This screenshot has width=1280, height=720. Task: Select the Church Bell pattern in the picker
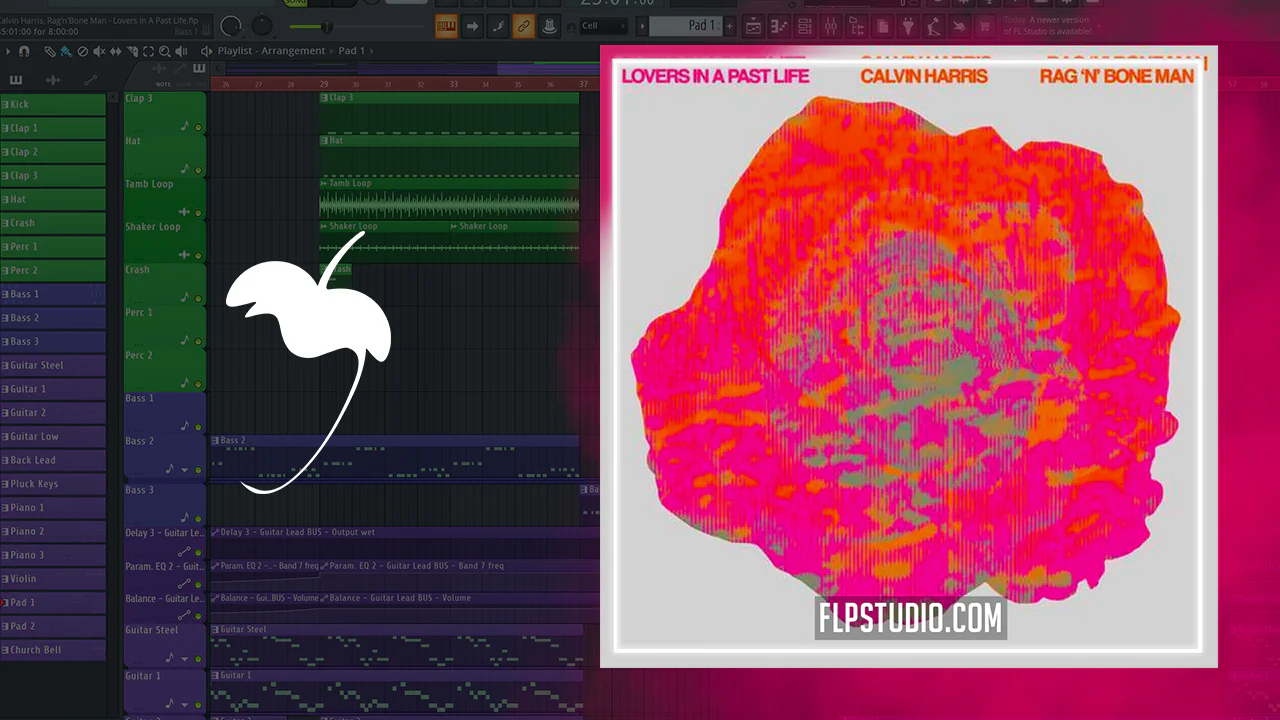pyautogui.click(x=53, y=650)
